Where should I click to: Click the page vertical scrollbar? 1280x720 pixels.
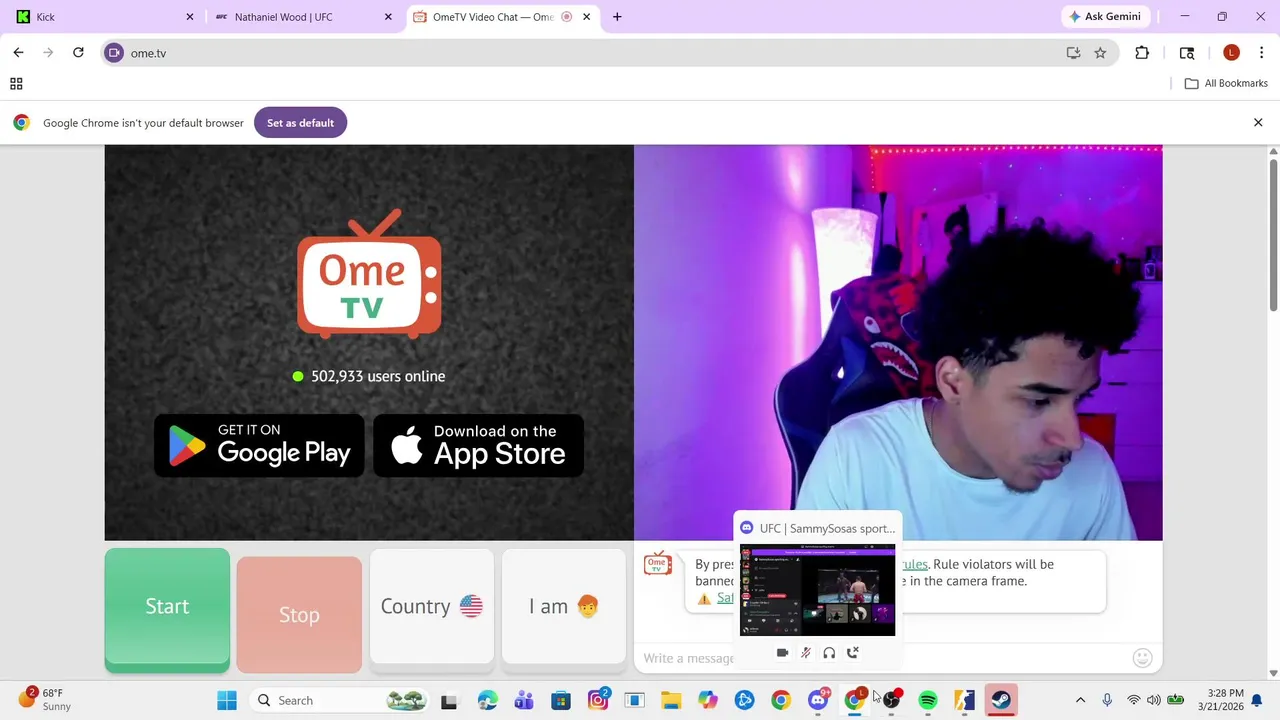point(1273,235)
